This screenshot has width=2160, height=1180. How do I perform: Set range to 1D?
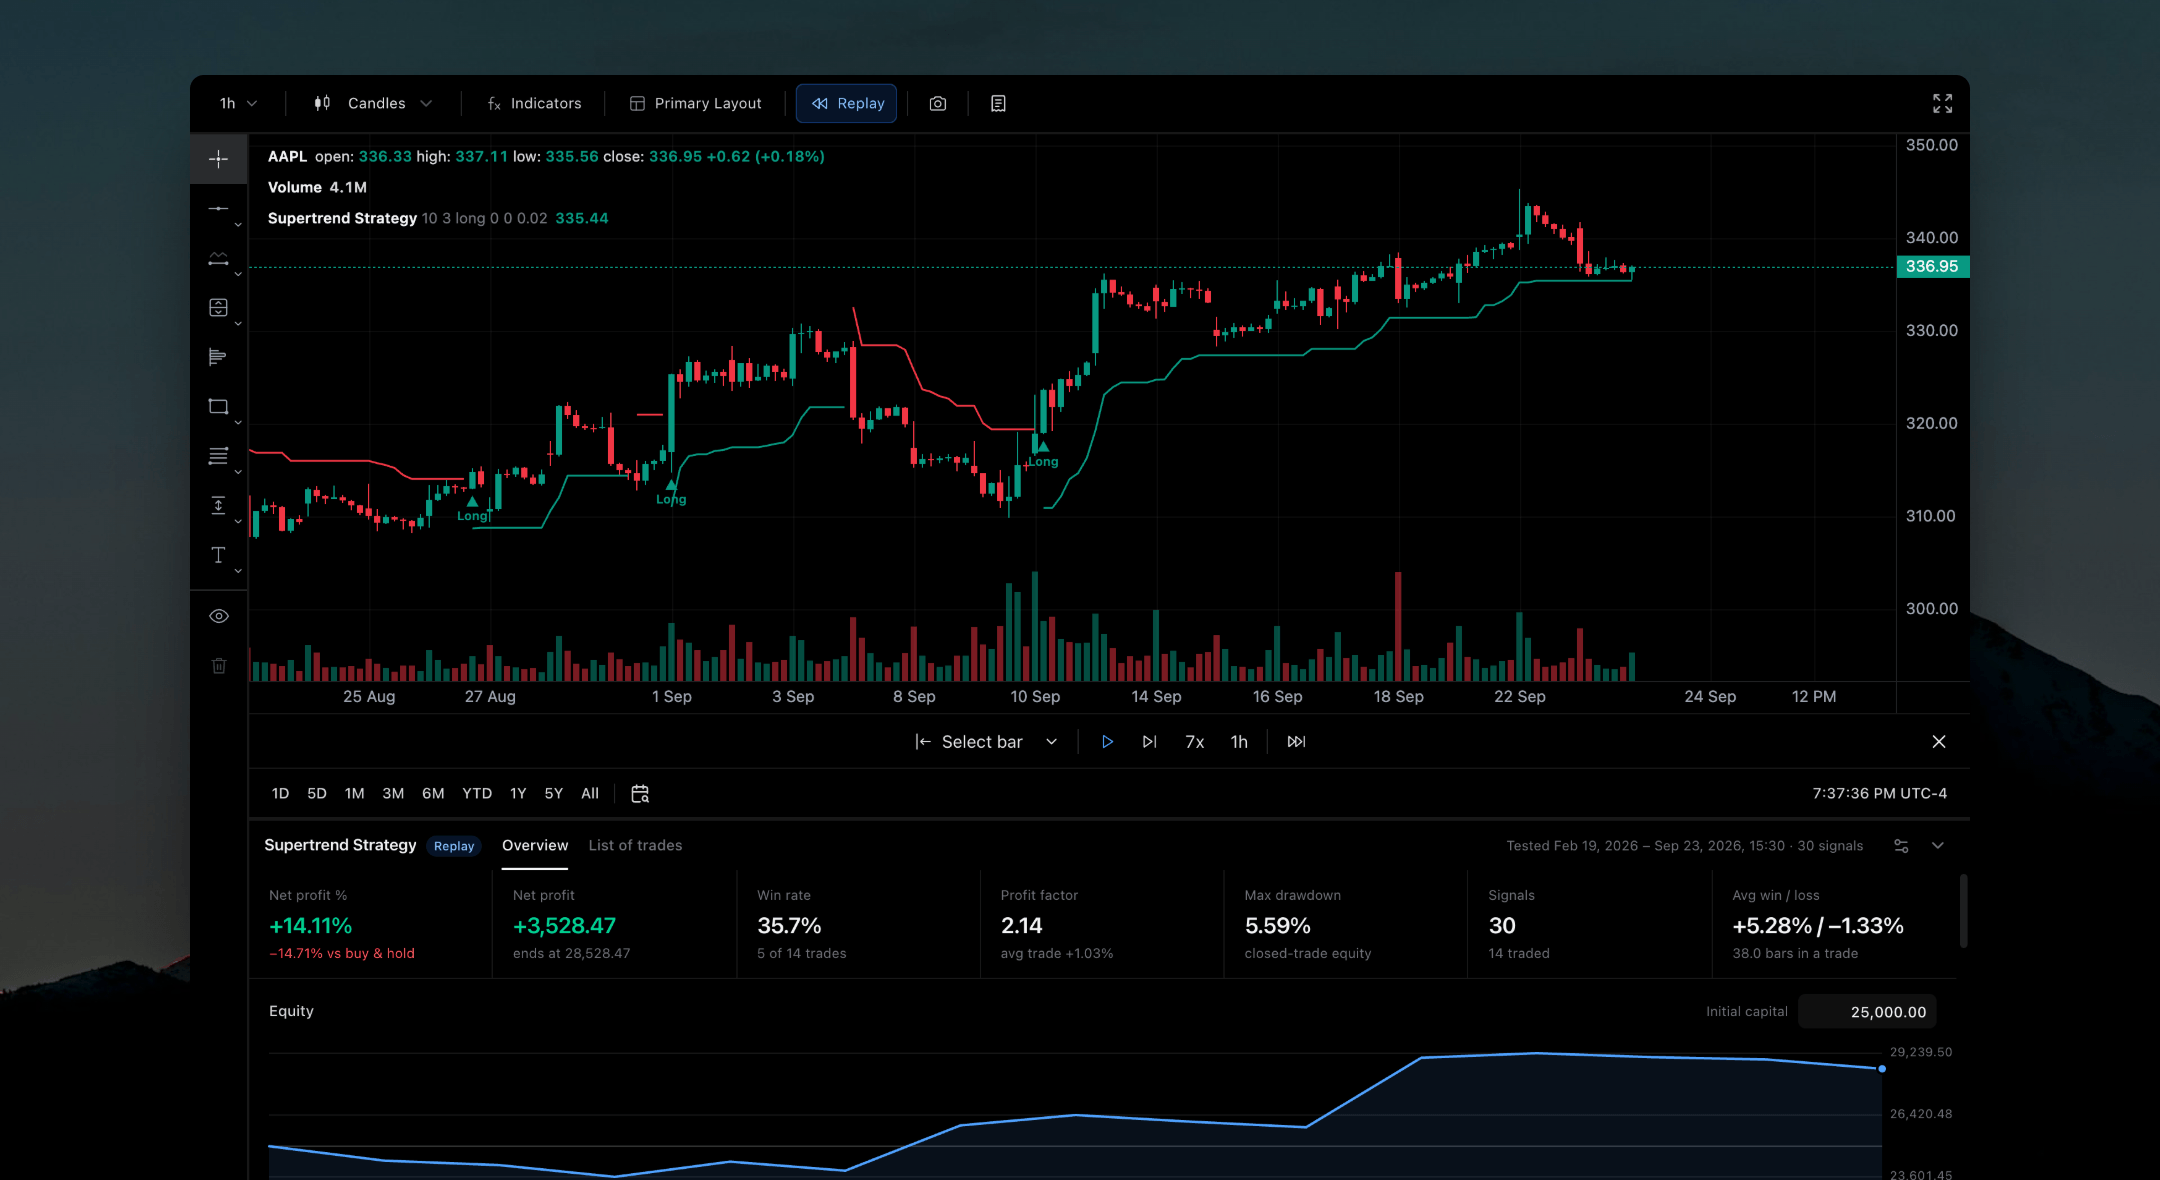(280, 794)
